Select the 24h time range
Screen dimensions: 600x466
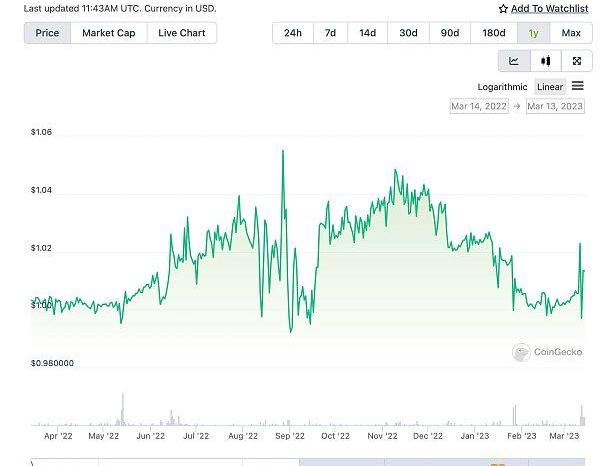pyautogui.click(x=293, y=33)
